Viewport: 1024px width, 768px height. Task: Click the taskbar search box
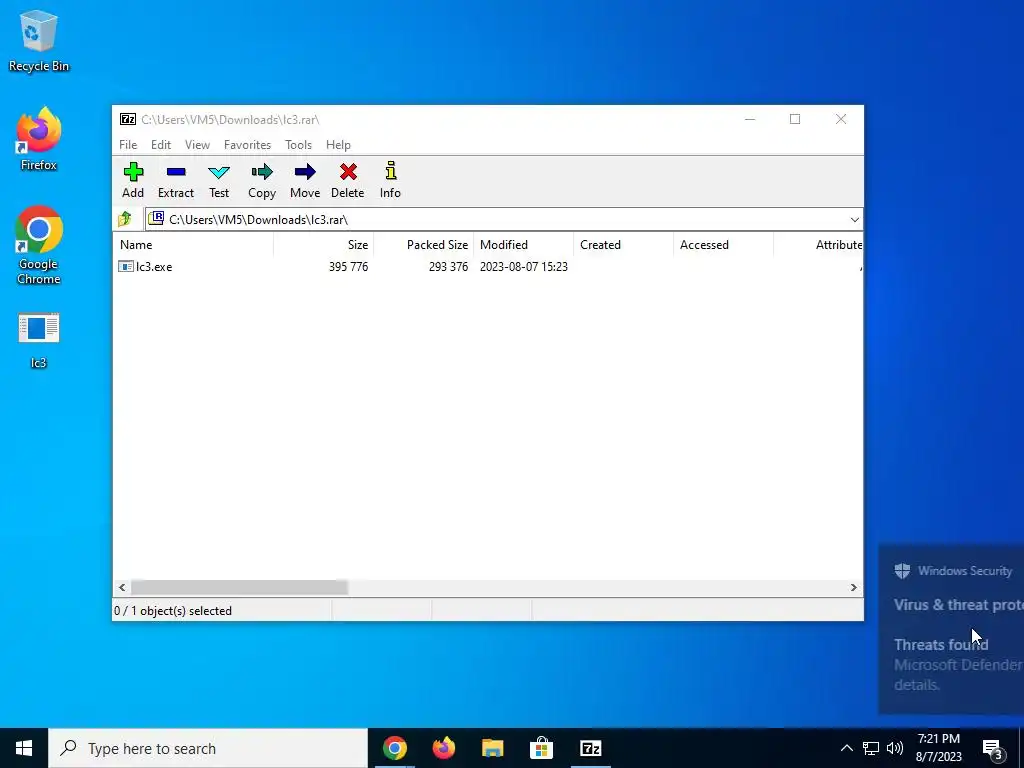(x=208, y=748)
